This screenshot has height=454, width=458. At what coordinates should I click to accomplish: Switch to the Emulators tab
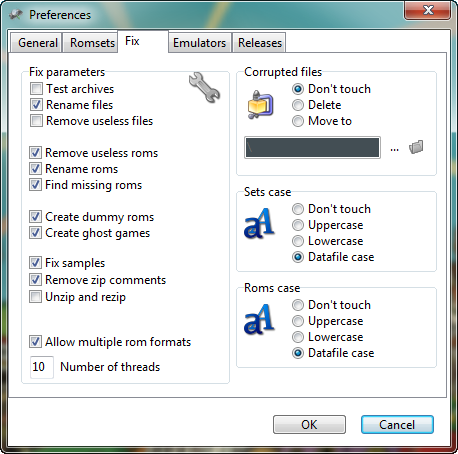[x=200, y=43]
